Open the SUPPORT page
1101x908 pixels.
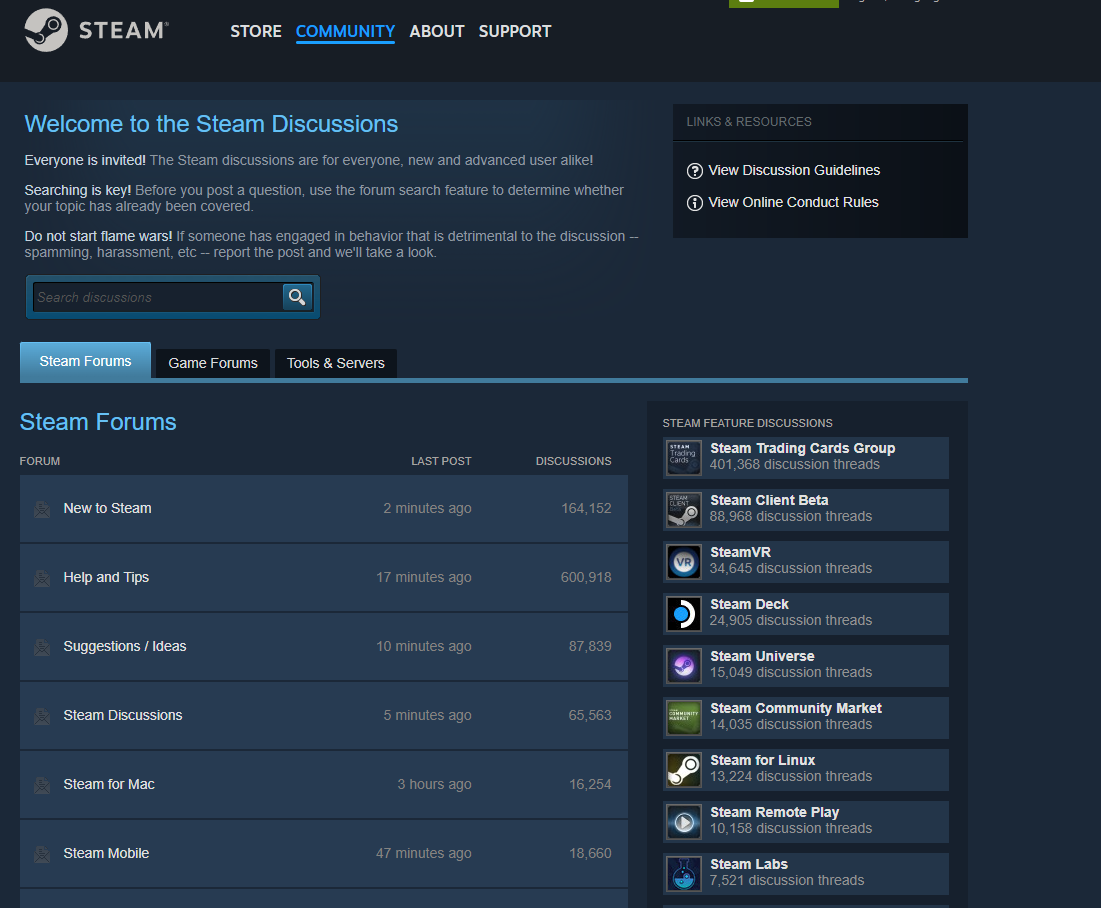515,31
